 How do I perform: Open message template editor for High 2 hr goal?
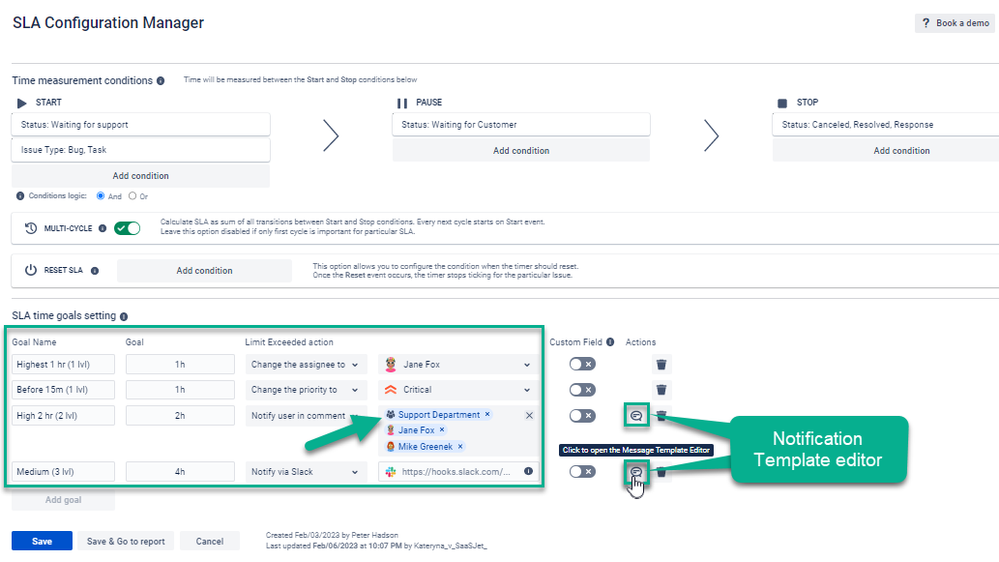tap(636, 415)
